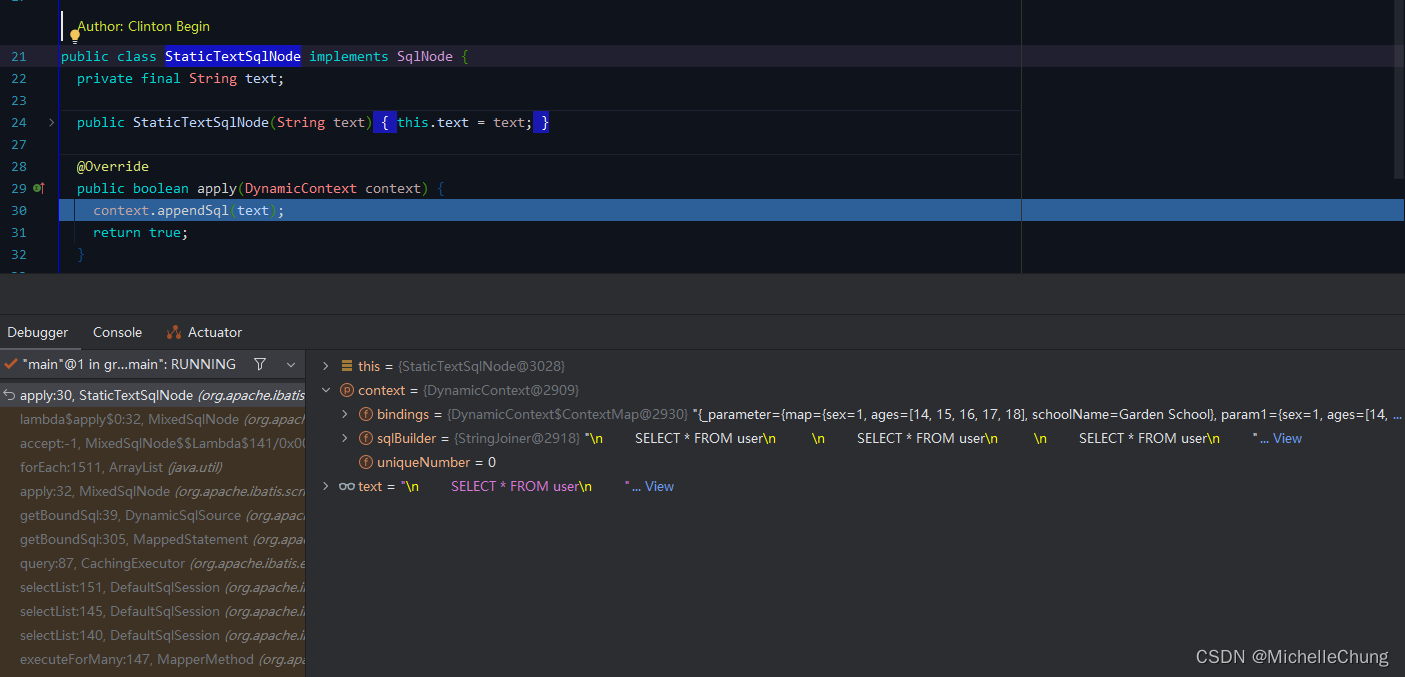This screenshot has height=677, width=1405.
Task: Click the View link for text value
Action: tap(659, 486)
